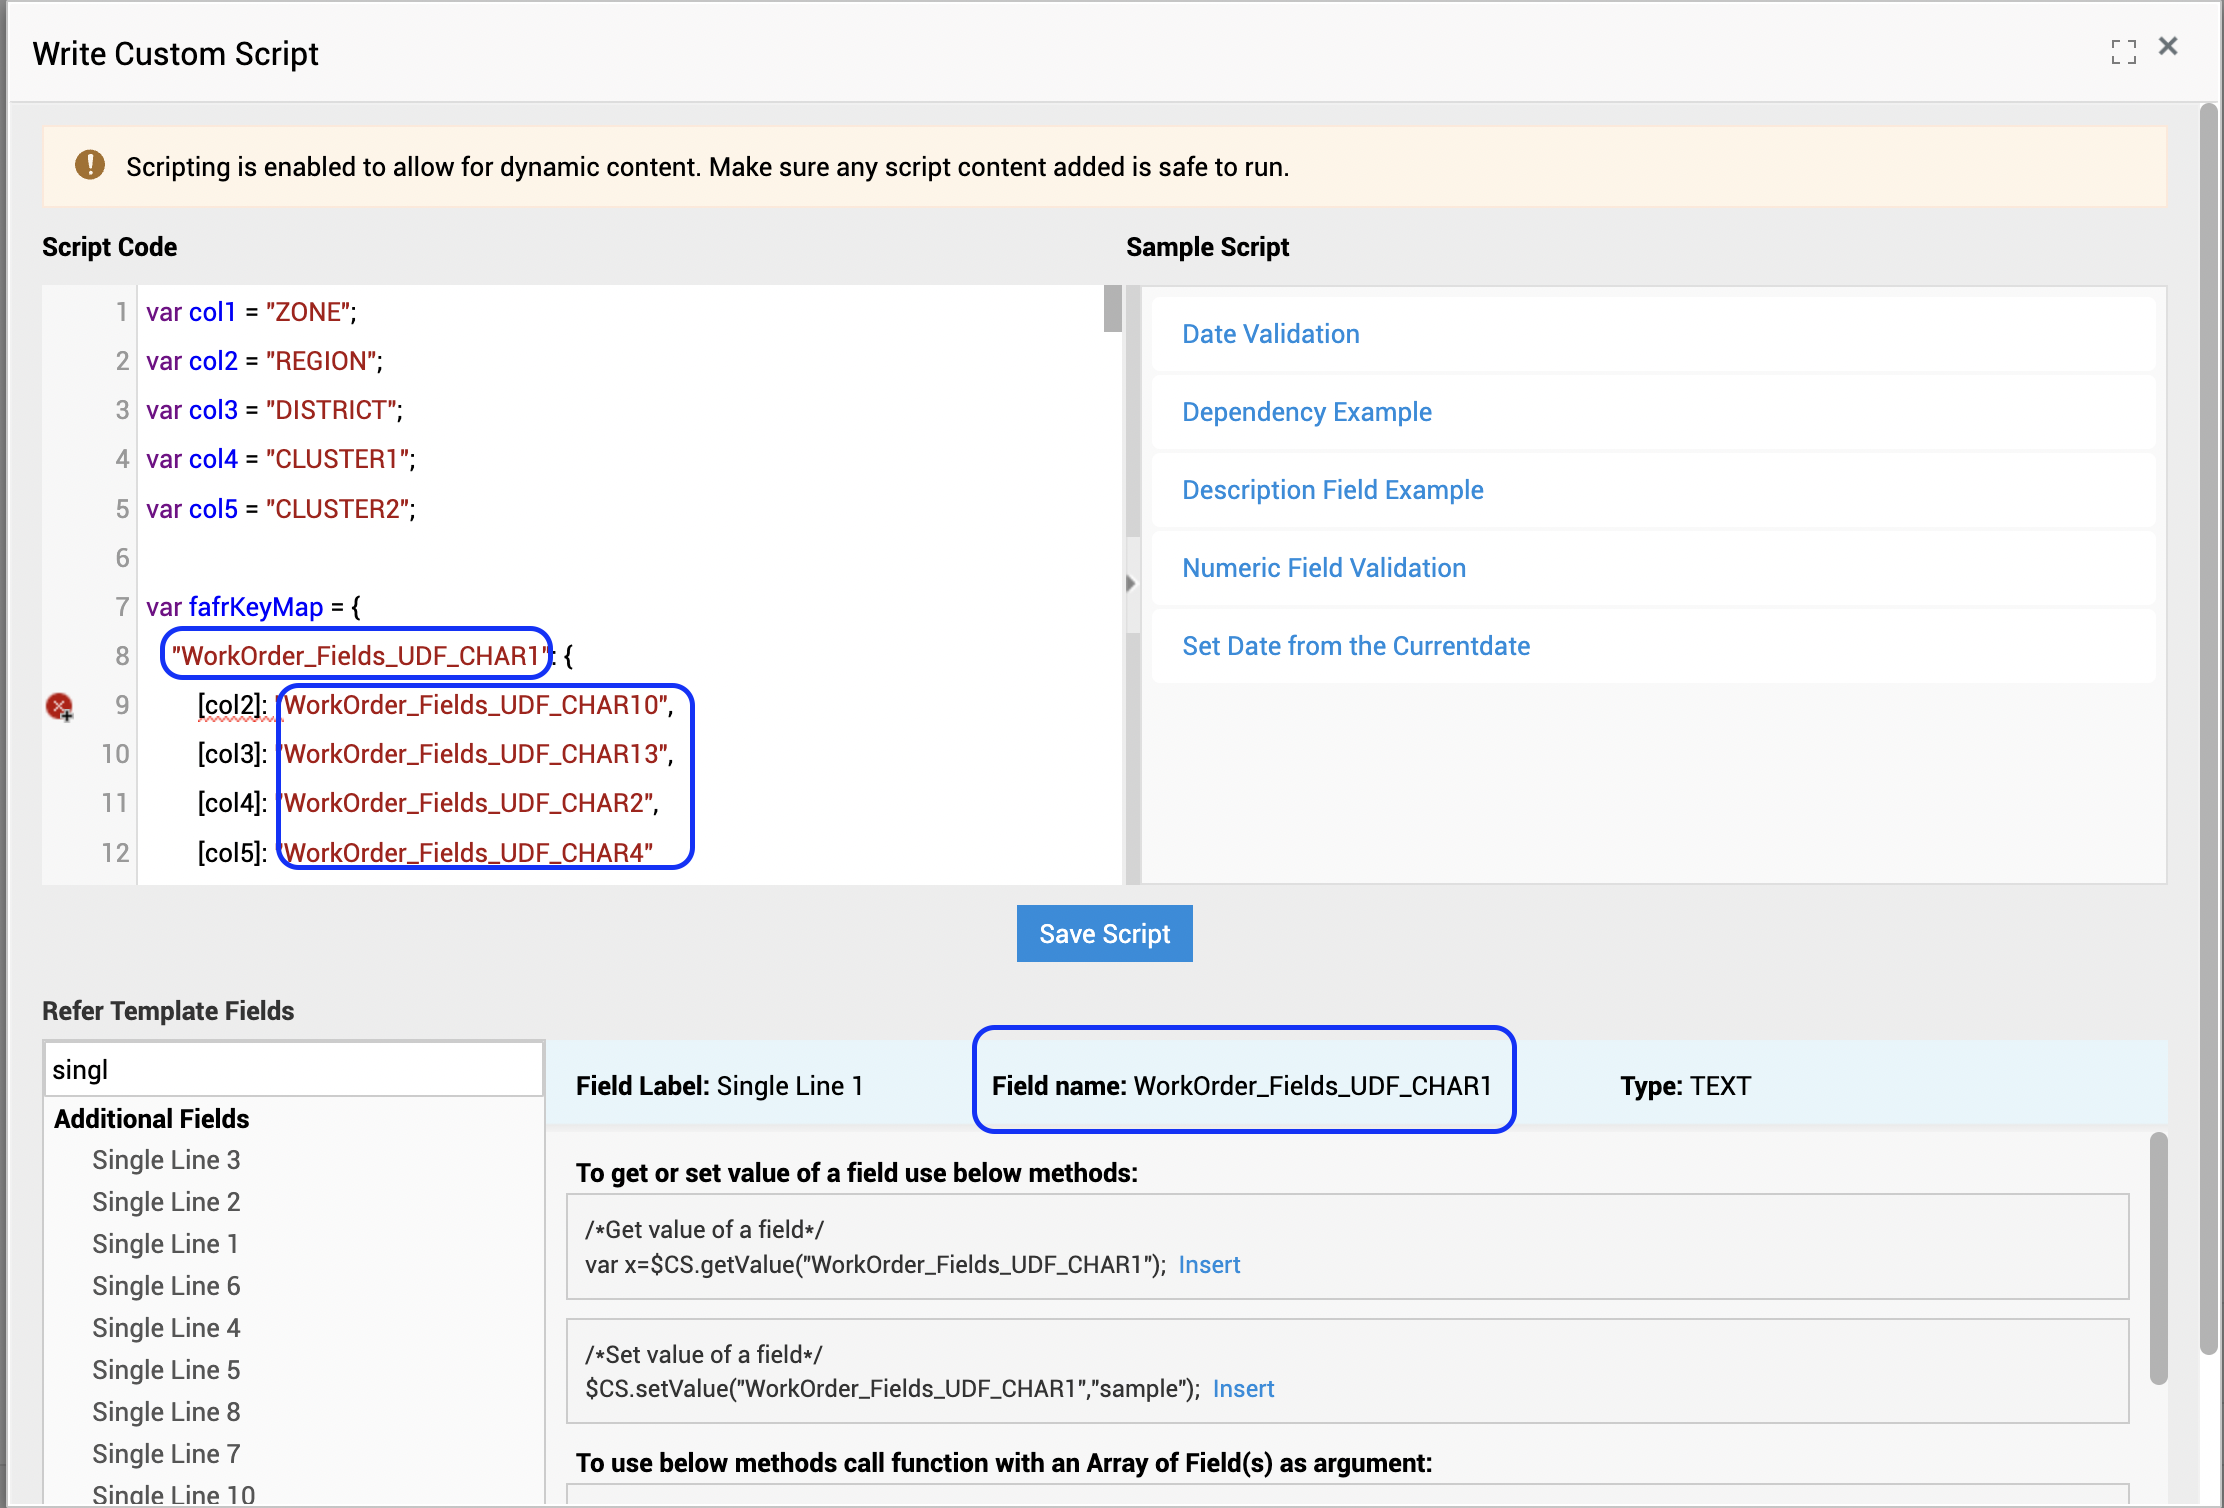
Task: Open the Numeric Field Validation sample
Action: coord(1323,568)
